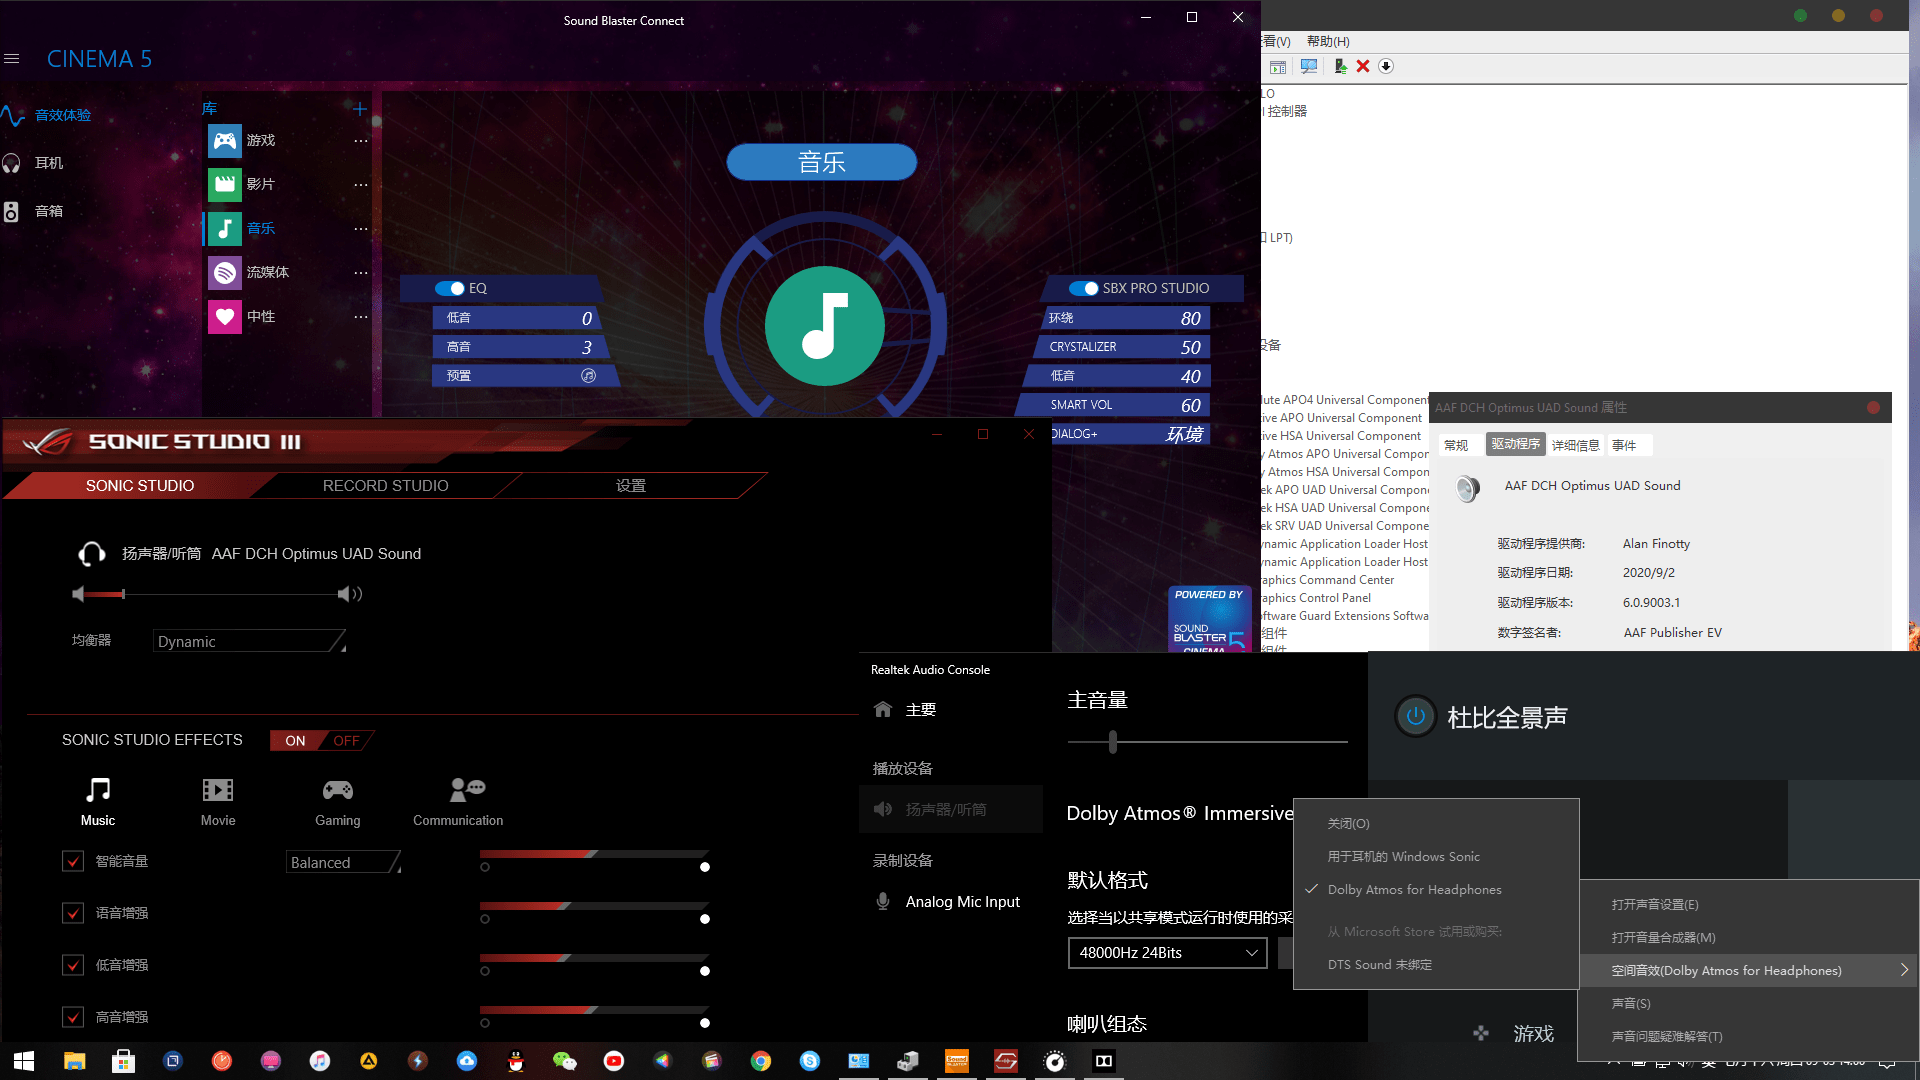Click the update driver icon in Device Manager toolbar

coord(1339,66)
